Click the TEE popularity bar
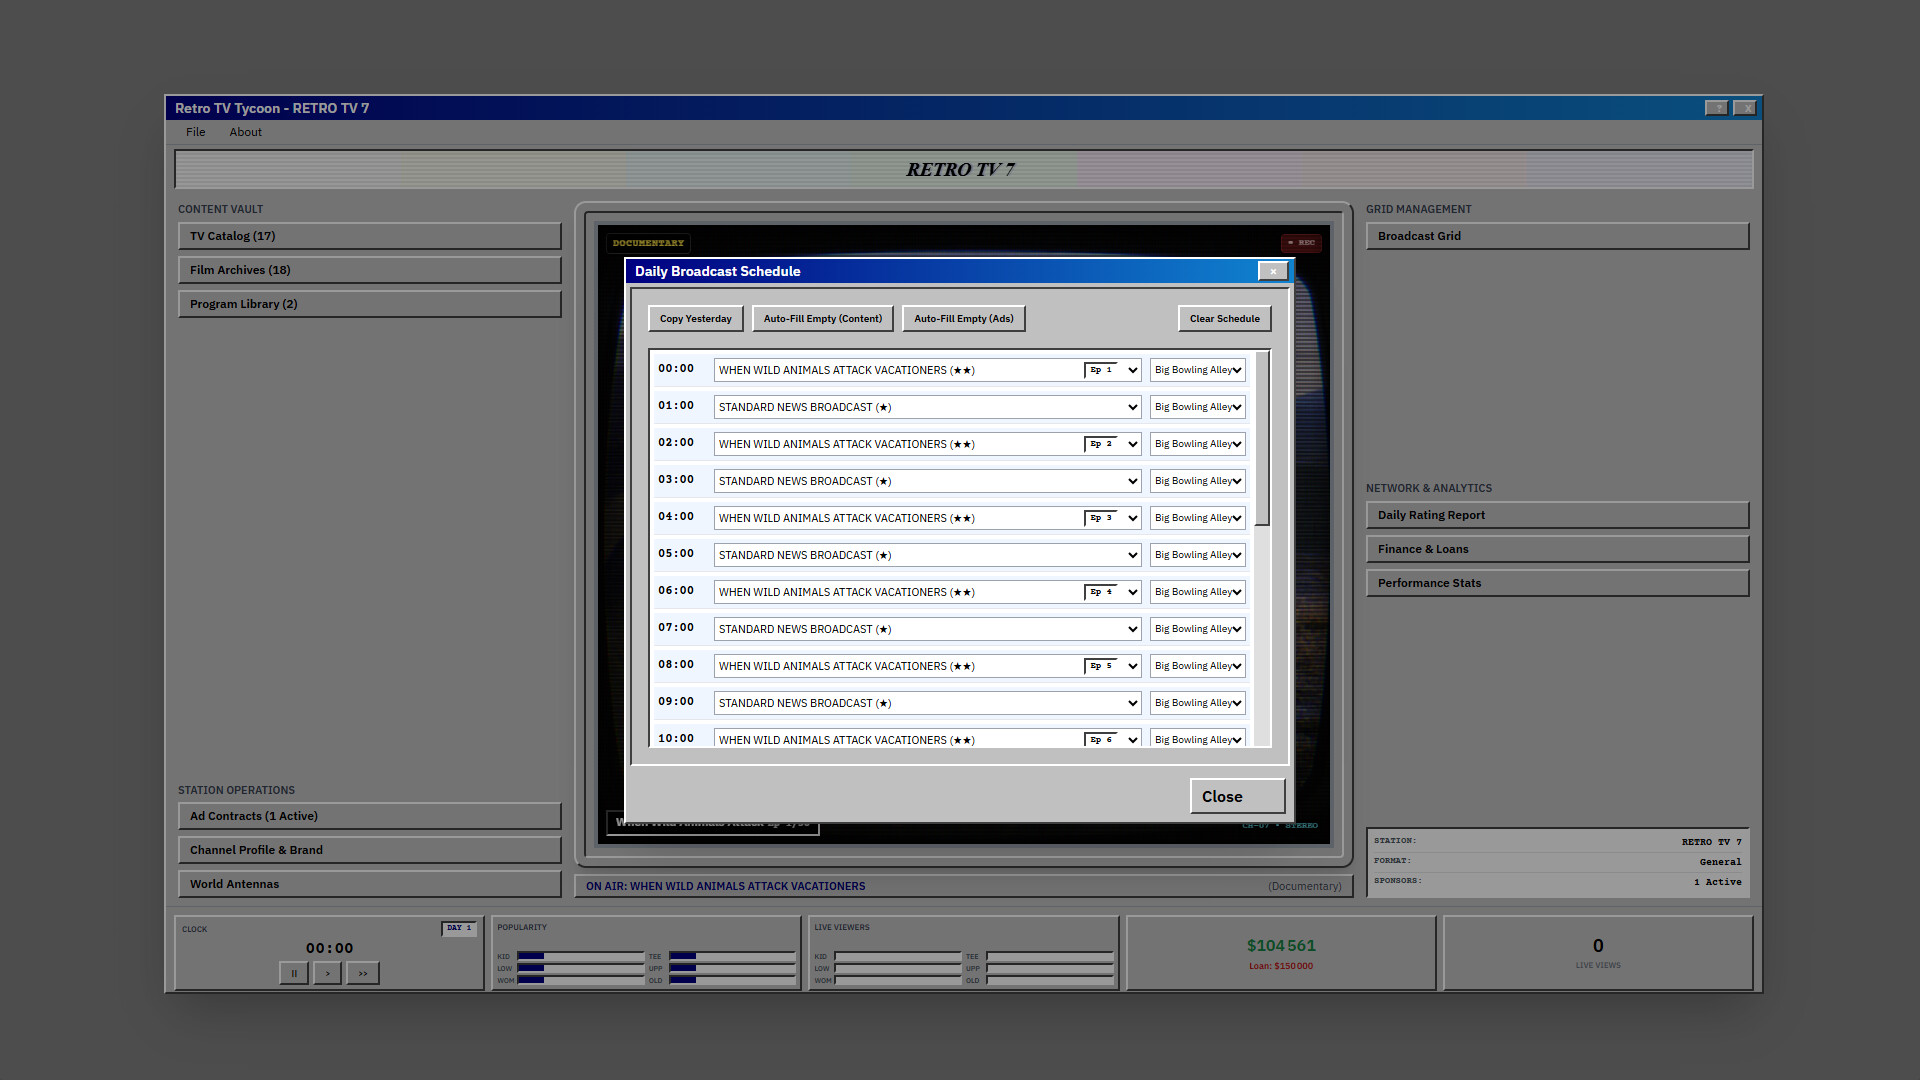 pos(732,956)
